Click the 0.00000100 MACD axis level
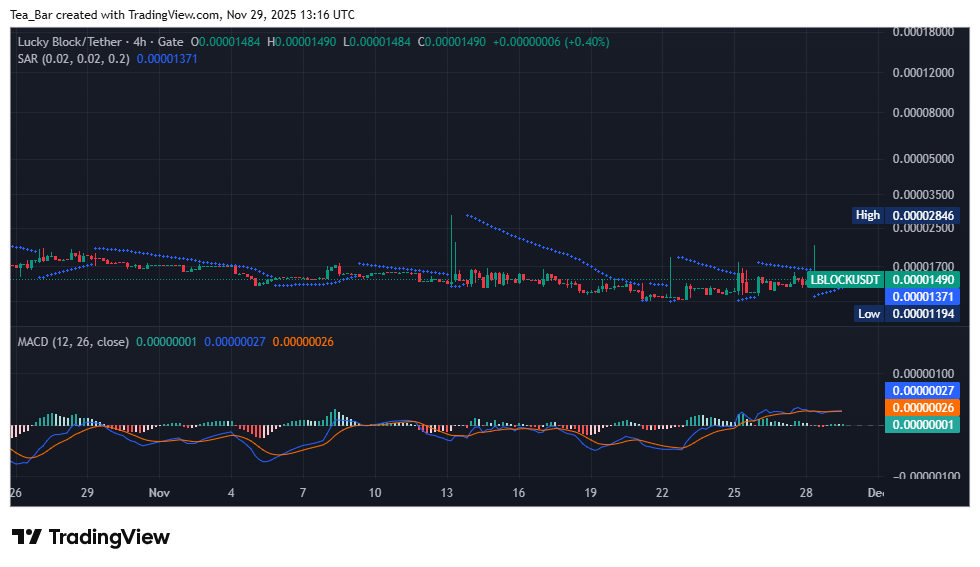Screen dimensions: 980x567 (923, 374)
